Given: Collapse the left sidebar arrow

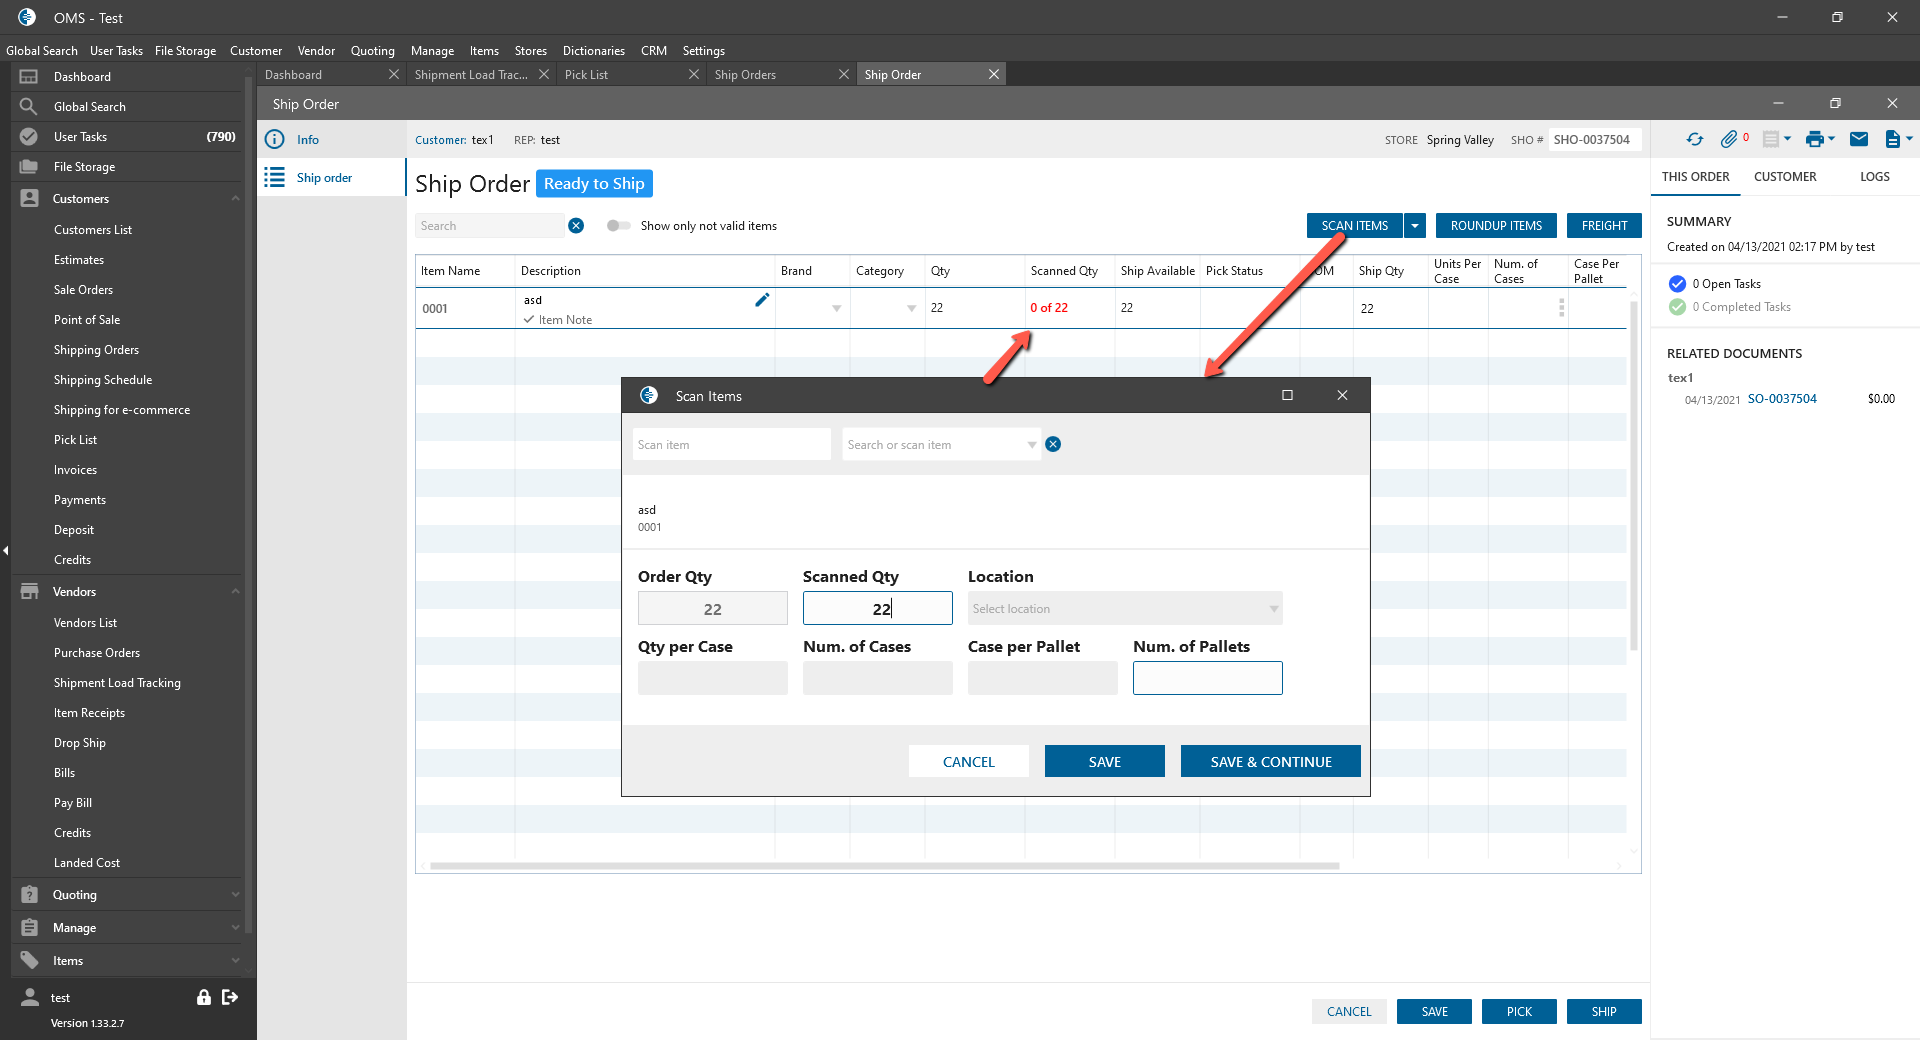Looking at the screenshot, I should (x=5, y=551).
